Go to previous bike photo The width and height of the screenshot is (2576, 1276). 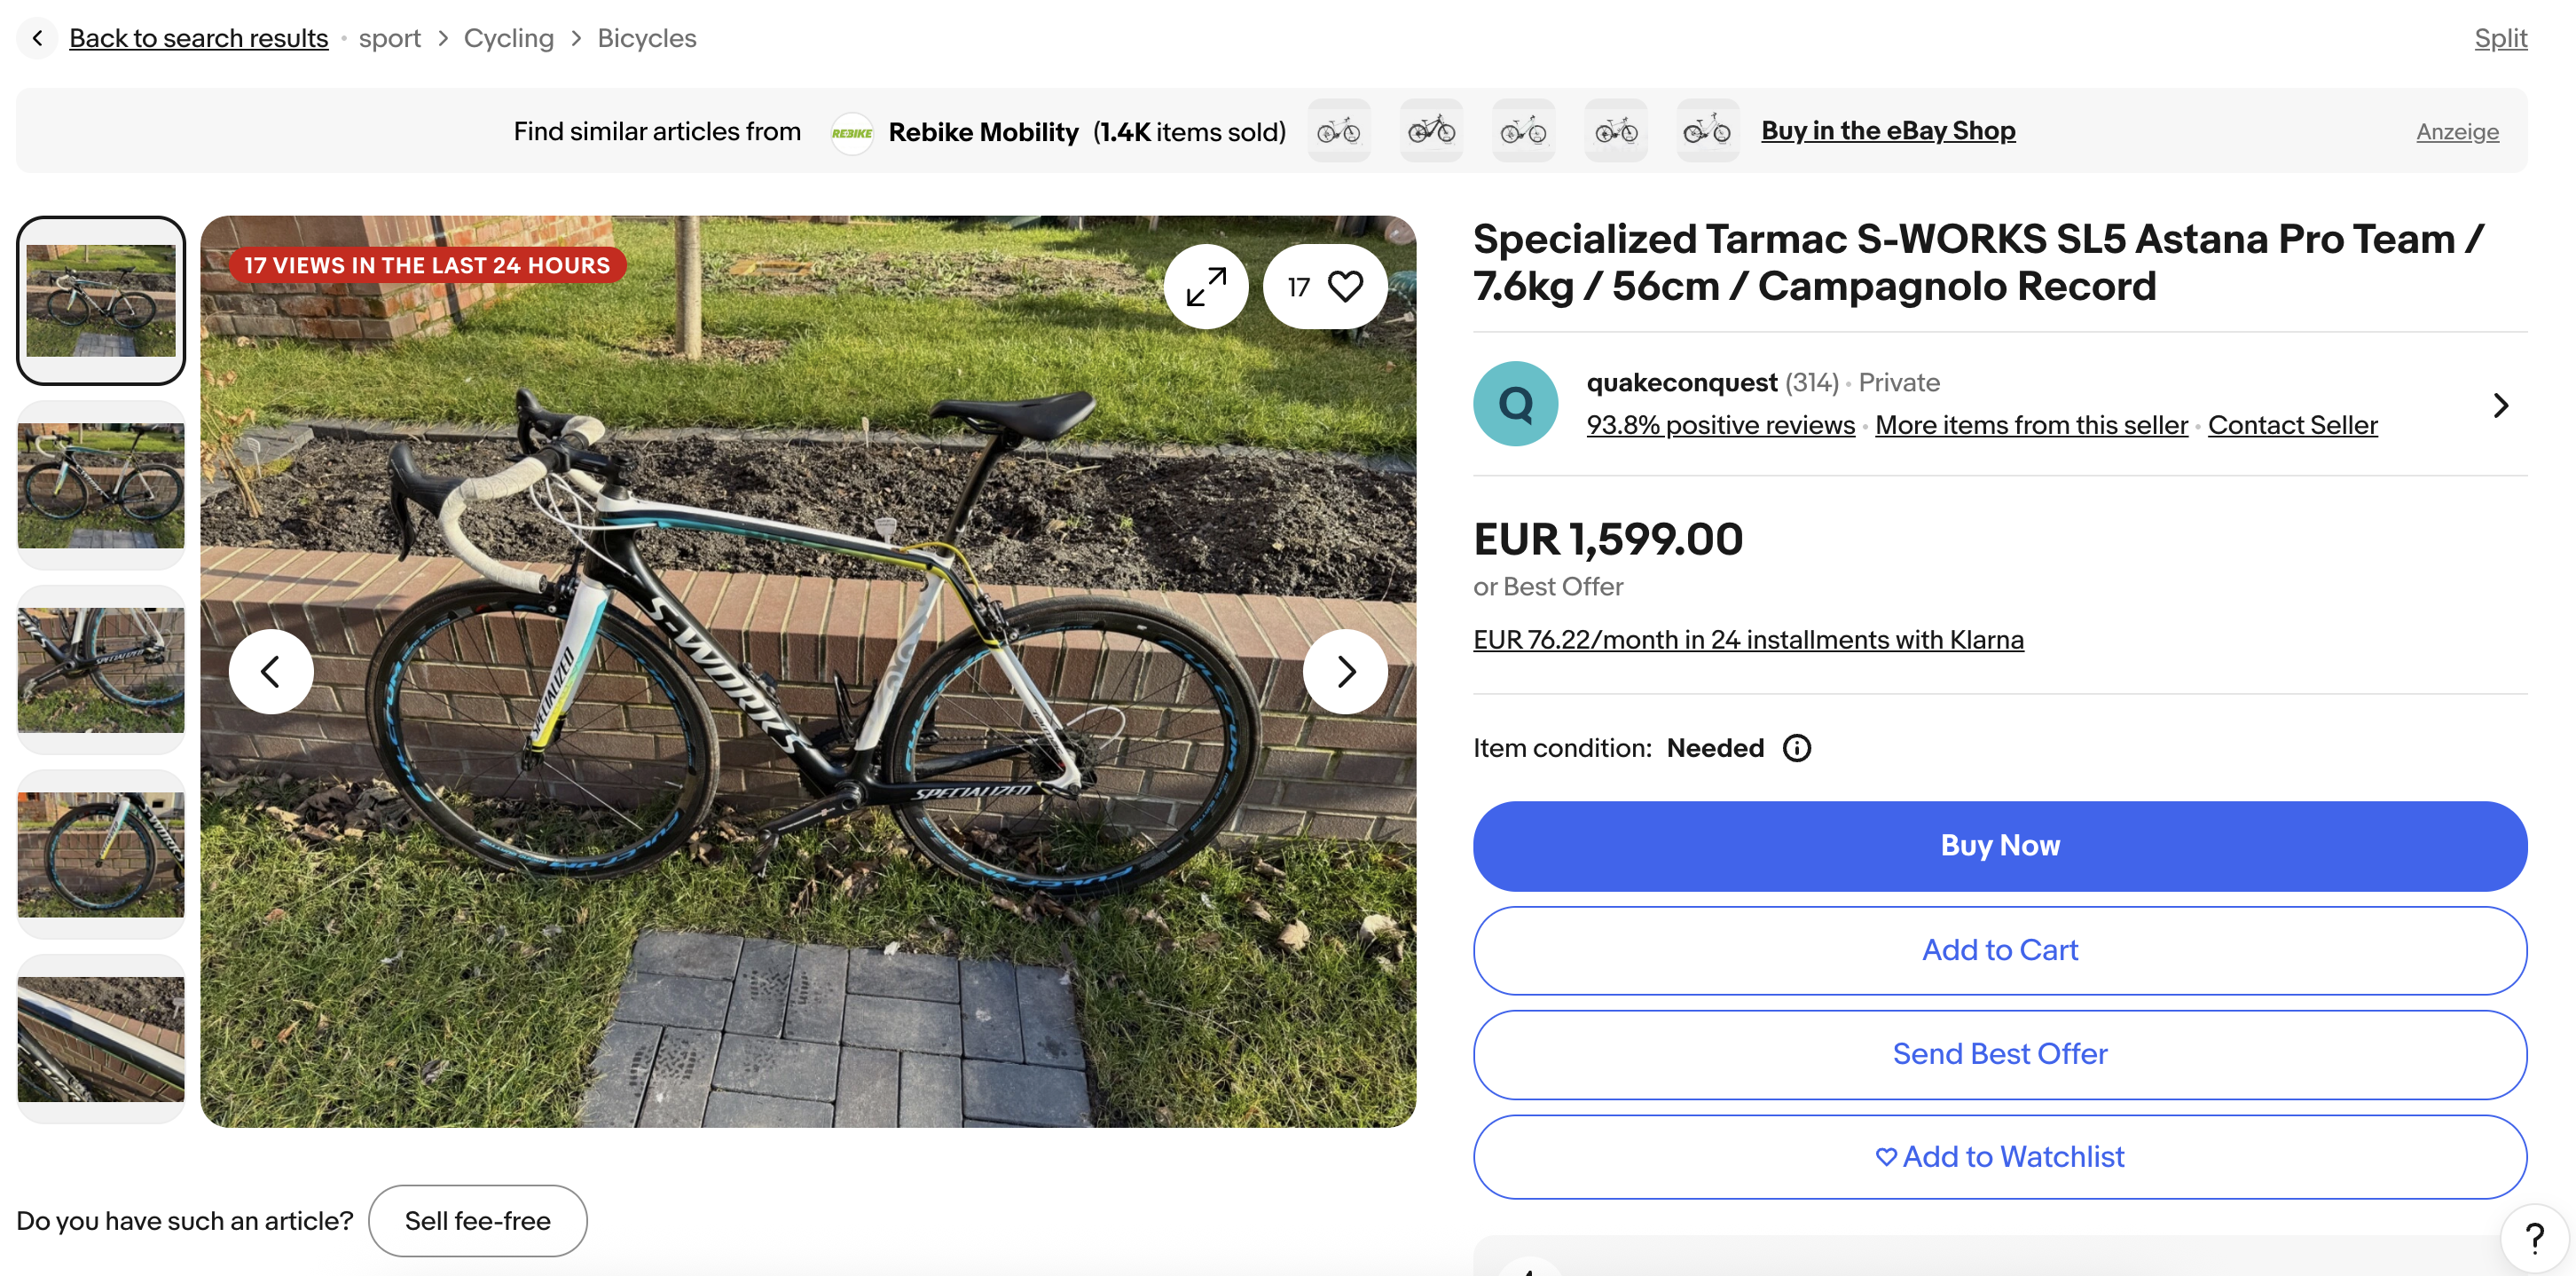pos(271,671)
